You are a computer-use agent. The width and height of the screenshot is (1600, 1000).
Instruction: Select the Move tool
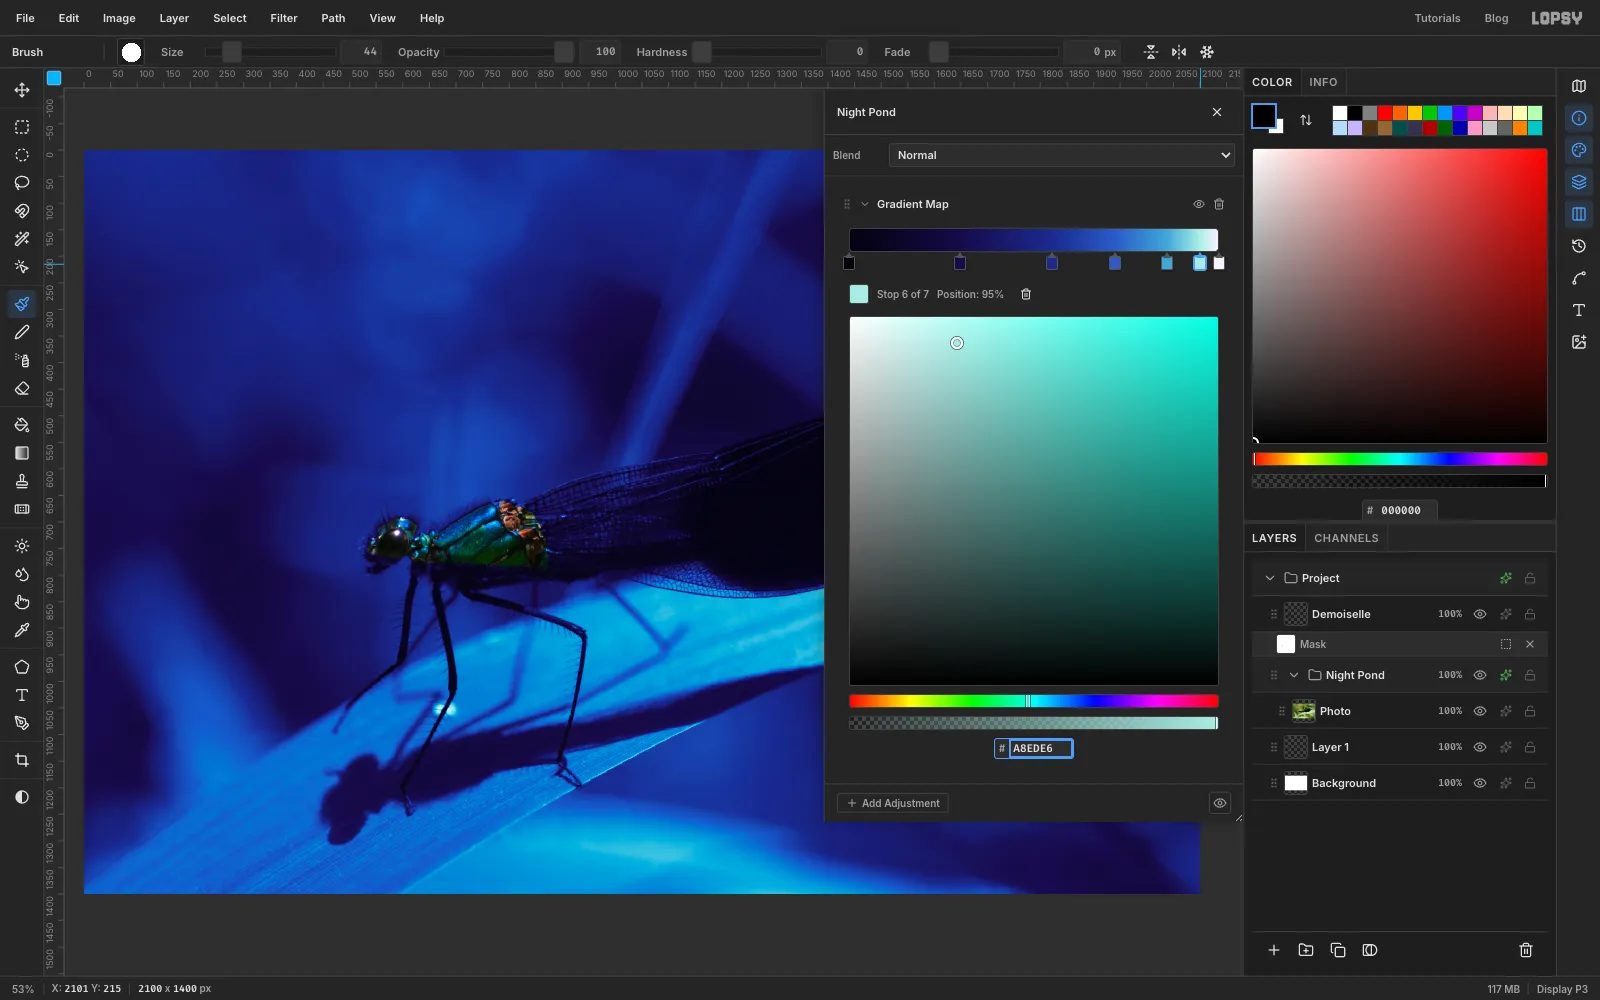22,90
